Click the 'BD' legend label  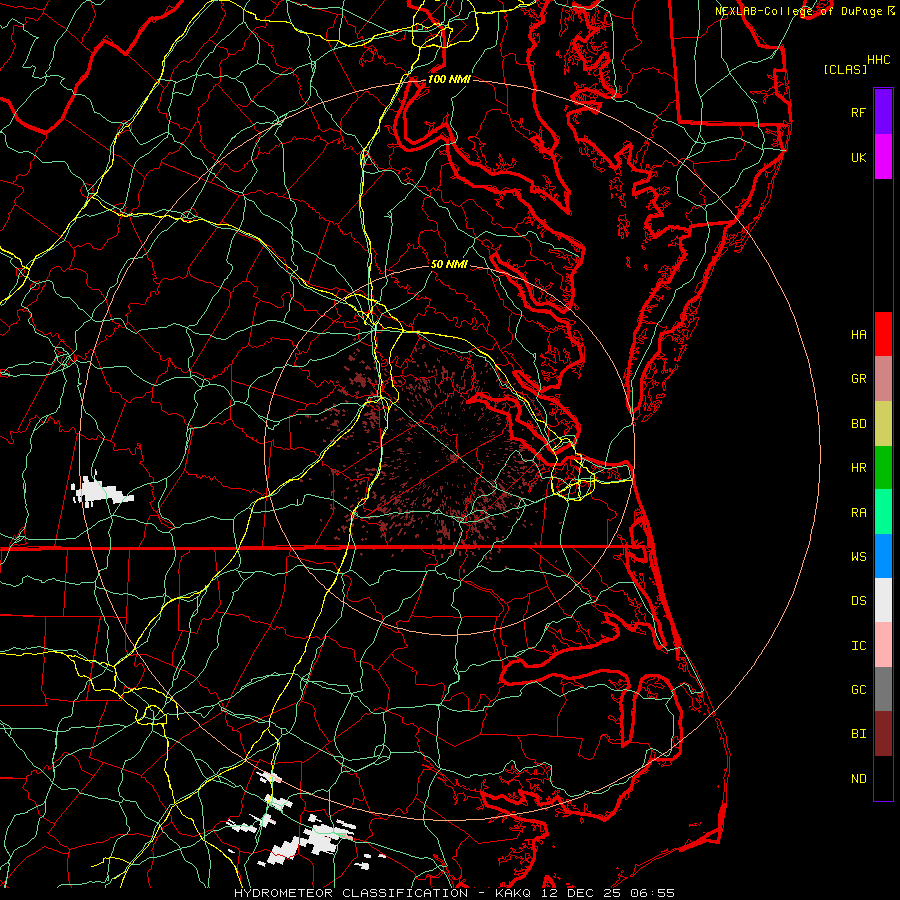tap(858, 424)
